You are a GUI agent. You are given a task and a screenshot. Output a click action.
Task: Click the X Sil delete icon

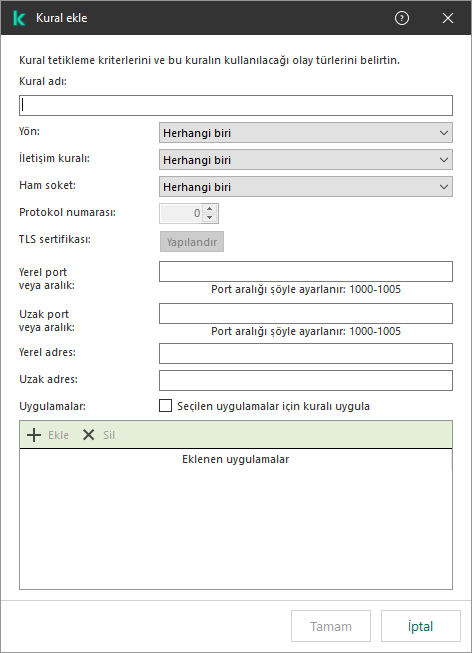tap(88, 435)
